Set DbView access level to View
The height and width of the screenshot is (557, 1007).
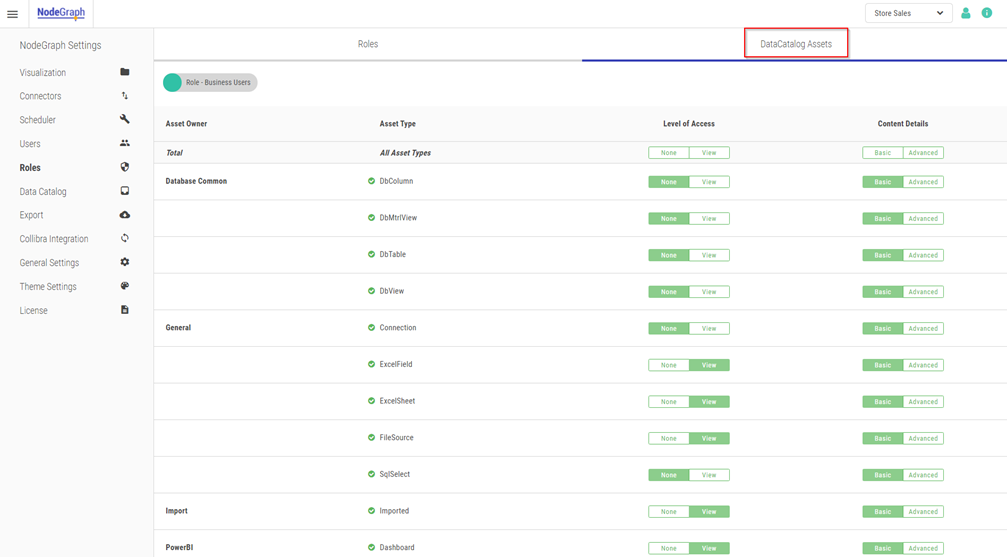[709, 292]
